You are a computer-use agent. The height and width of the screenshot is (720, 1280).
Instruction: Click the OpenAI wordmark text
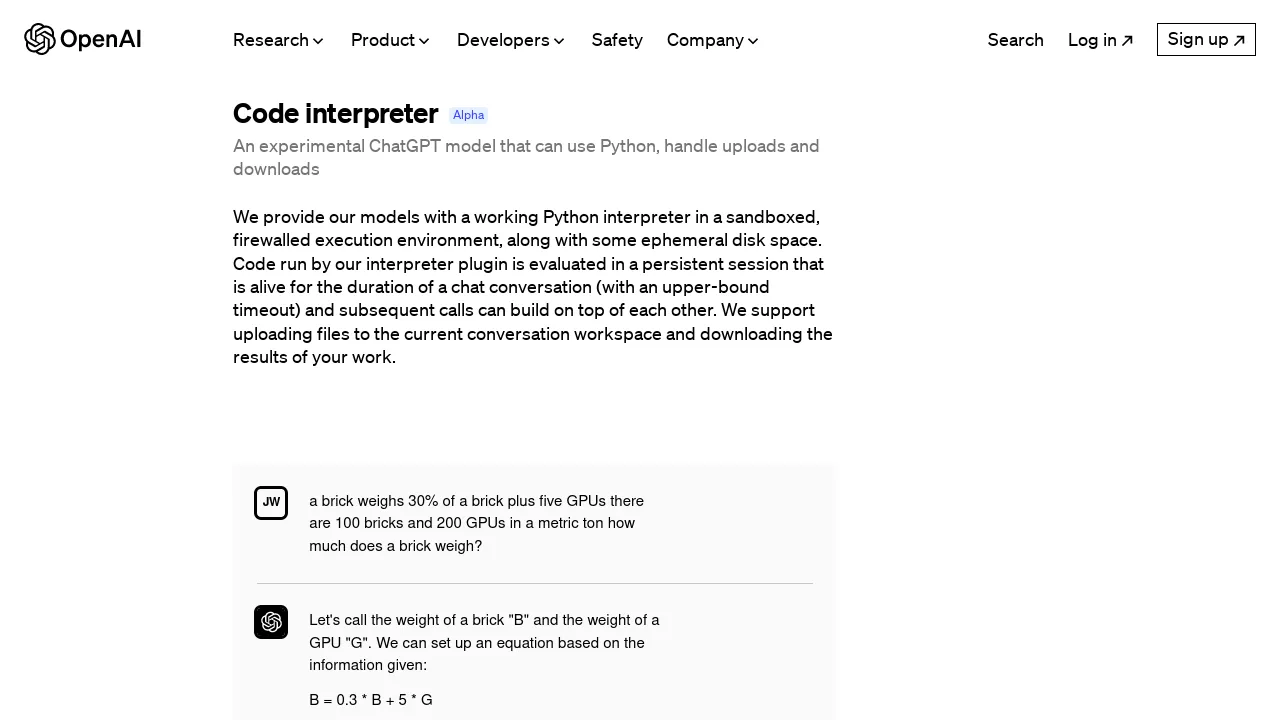[101, 40]
